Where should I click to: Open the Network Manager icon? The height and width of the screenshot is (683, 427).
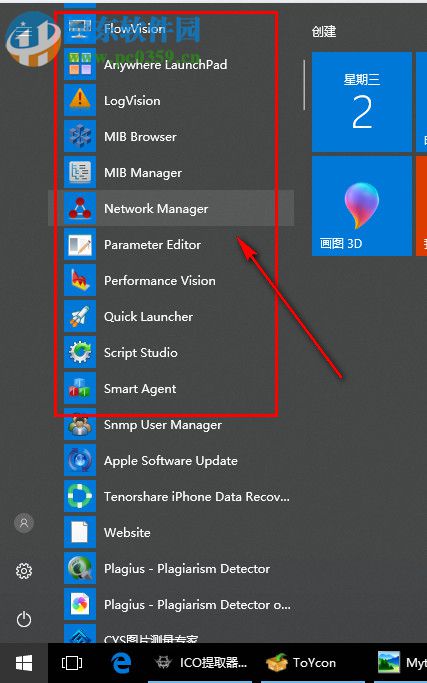[x=80, y=208]
